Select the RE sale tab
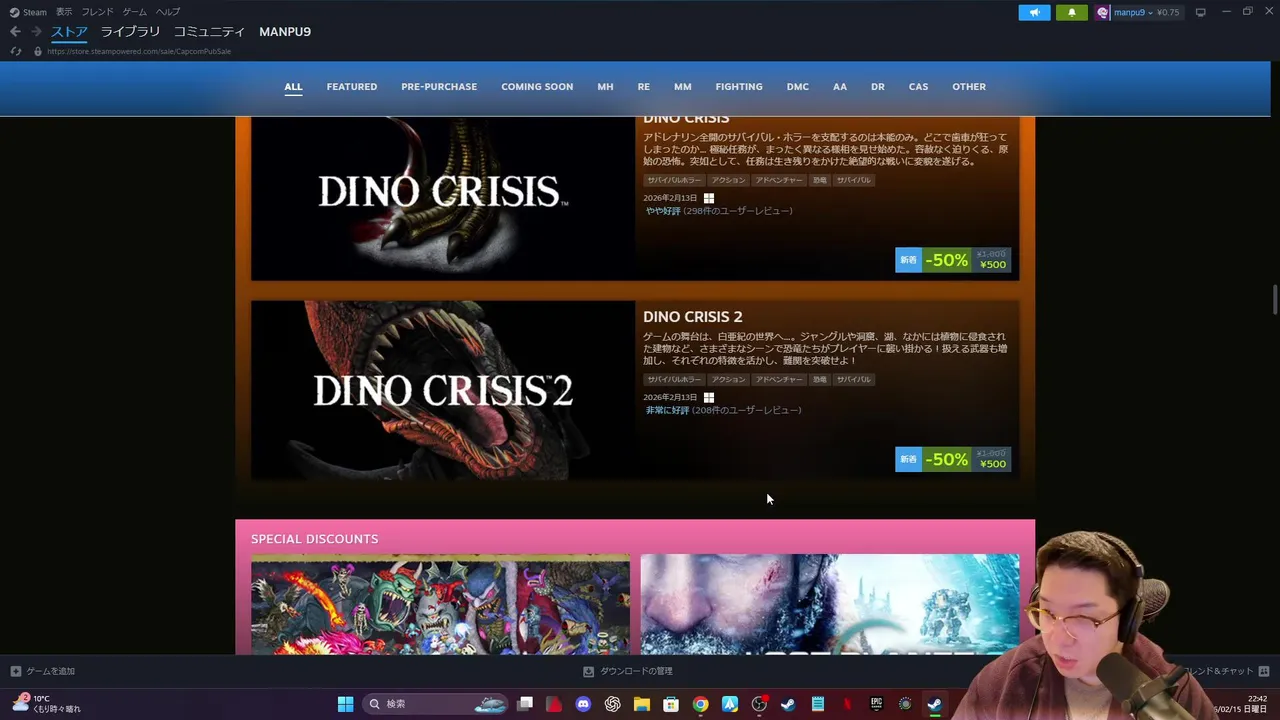 [x=644, y=87]
